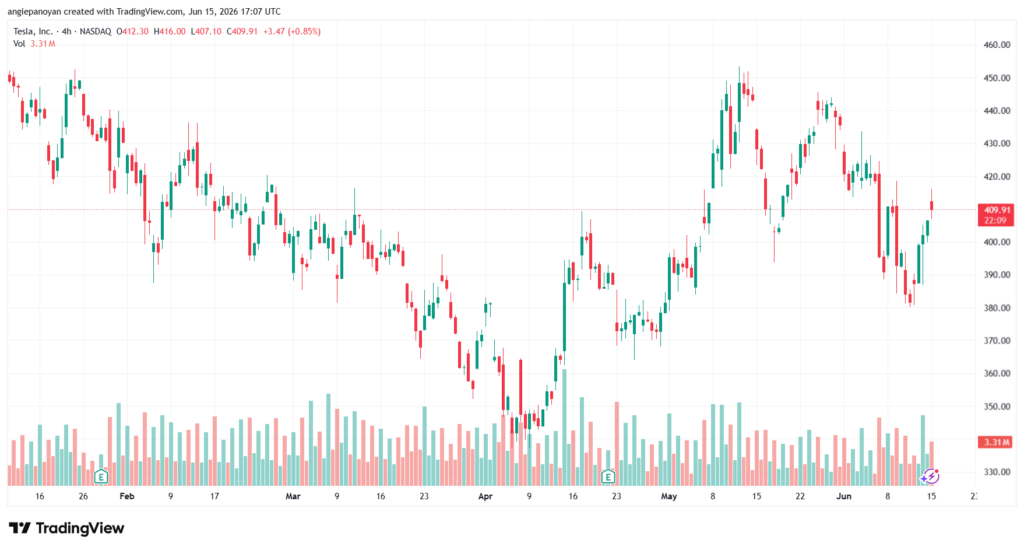Select the red 409.91 current price label
The width and height of the screenshot is (1024, 550).
[x=997, y=215]
